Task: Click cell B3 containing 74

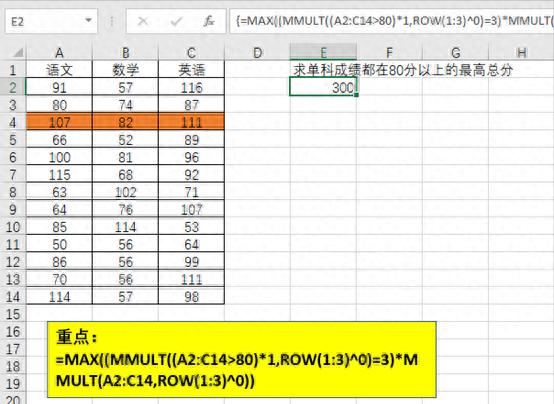Action: tap(125, 105)
